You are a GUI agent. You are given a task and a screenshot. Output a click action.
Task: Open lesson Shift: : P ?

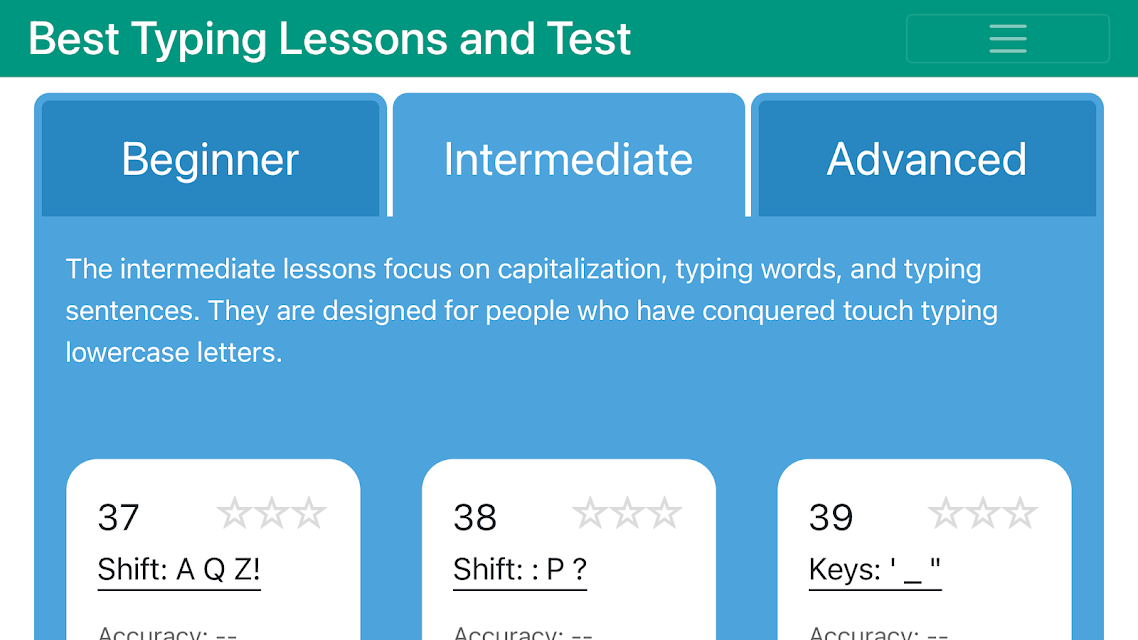coord(520,570)
